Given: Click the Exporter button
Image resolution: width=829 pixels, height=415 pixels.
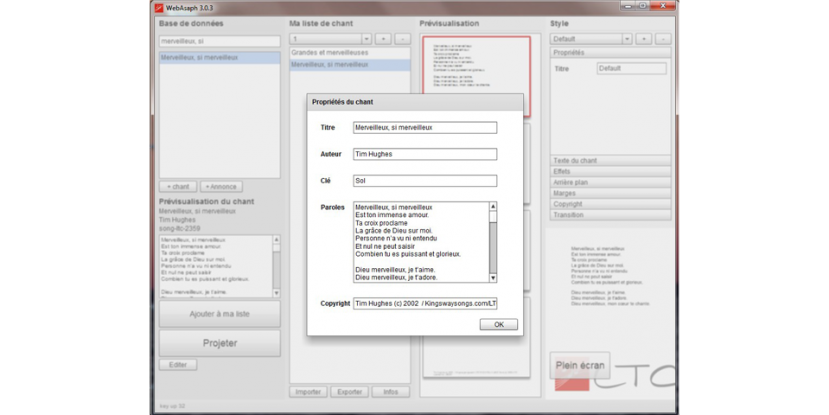Looking at the screenshot, I should tap(349, 392).
